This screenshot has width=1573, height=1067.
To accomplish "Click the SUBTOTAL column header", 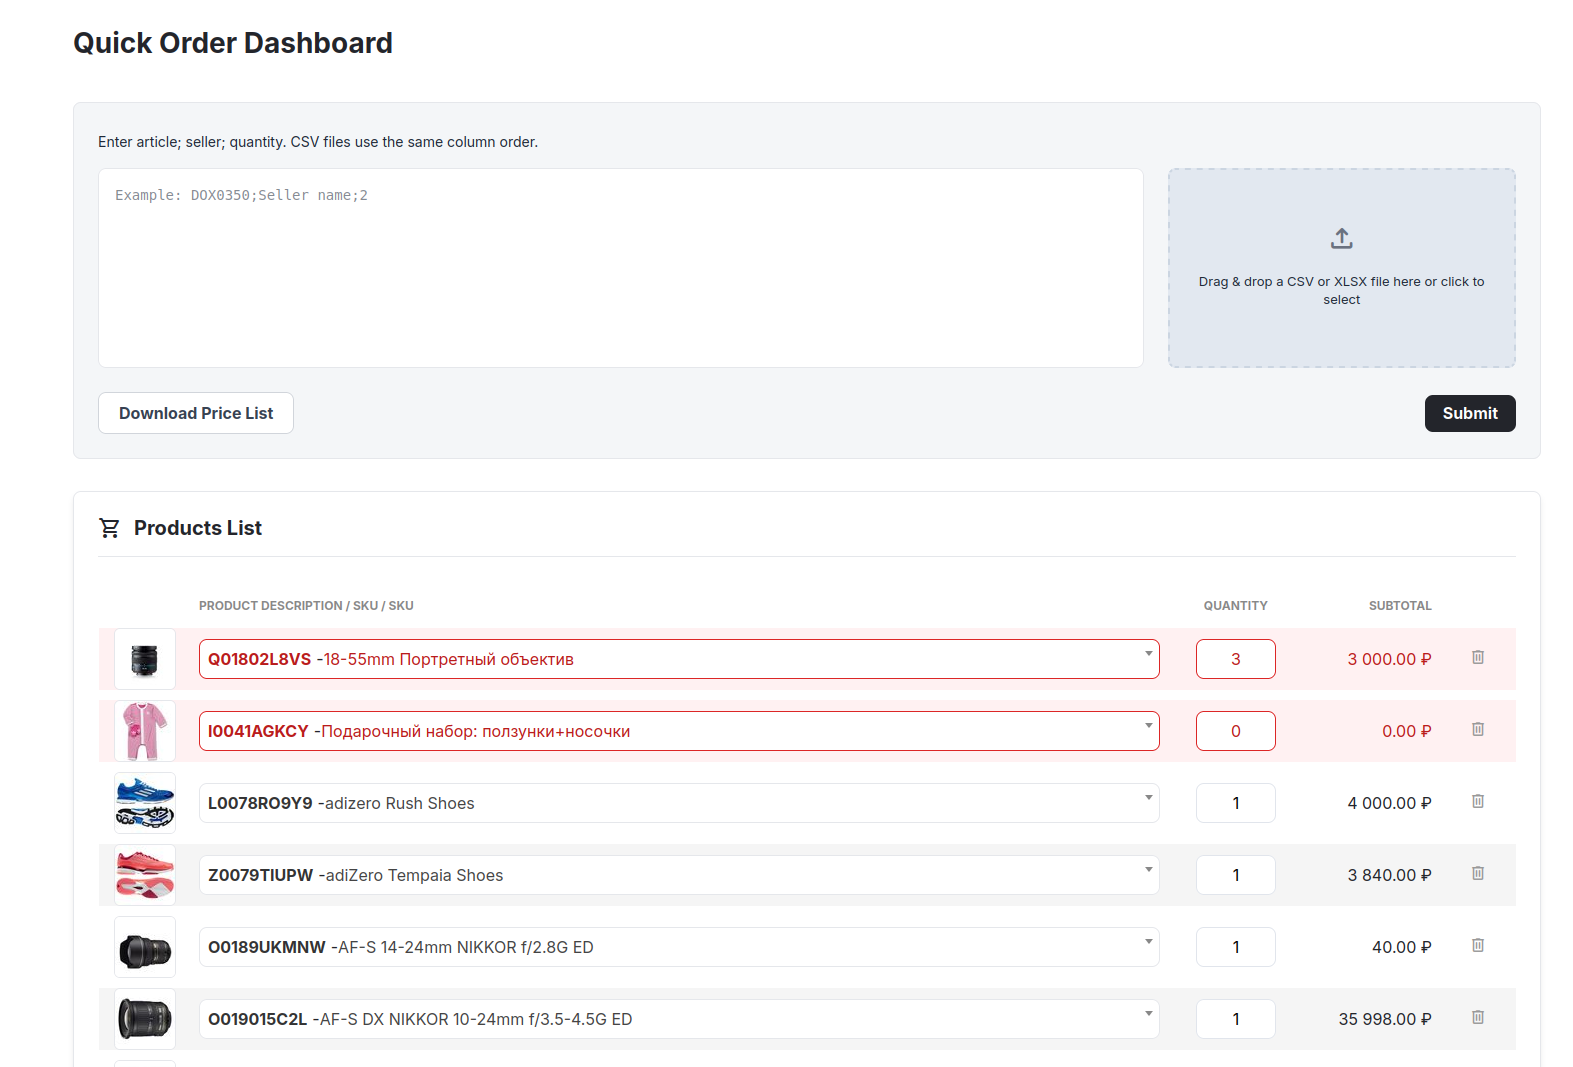I will (x=1400, y=606).
